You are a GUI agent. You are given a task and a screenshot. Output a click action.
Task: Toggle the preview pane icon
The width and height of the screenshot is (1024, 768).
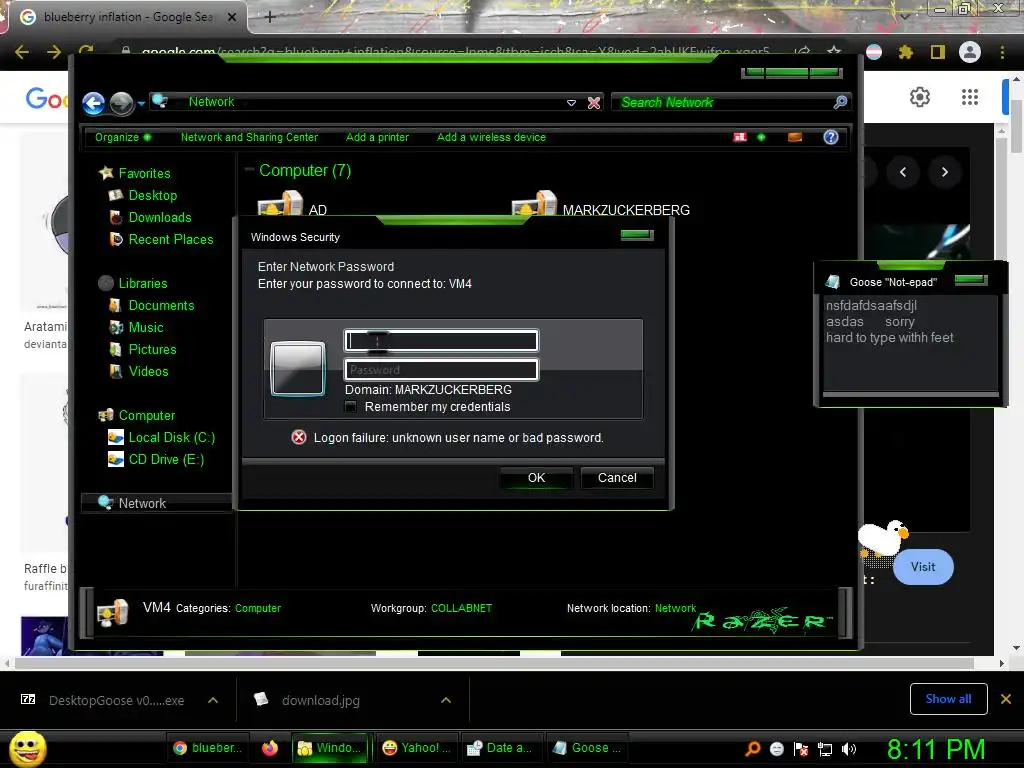coord(795,137)
